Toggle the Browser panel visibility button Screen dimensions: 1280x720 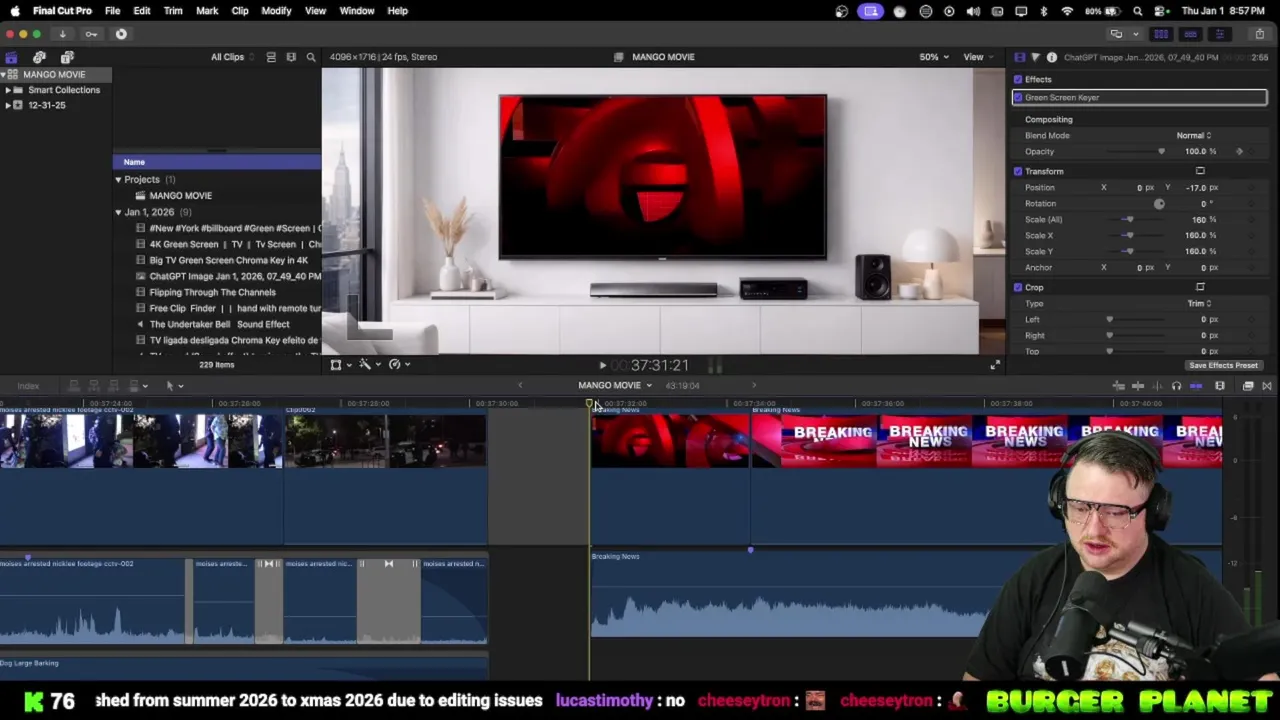(1161, 34)
